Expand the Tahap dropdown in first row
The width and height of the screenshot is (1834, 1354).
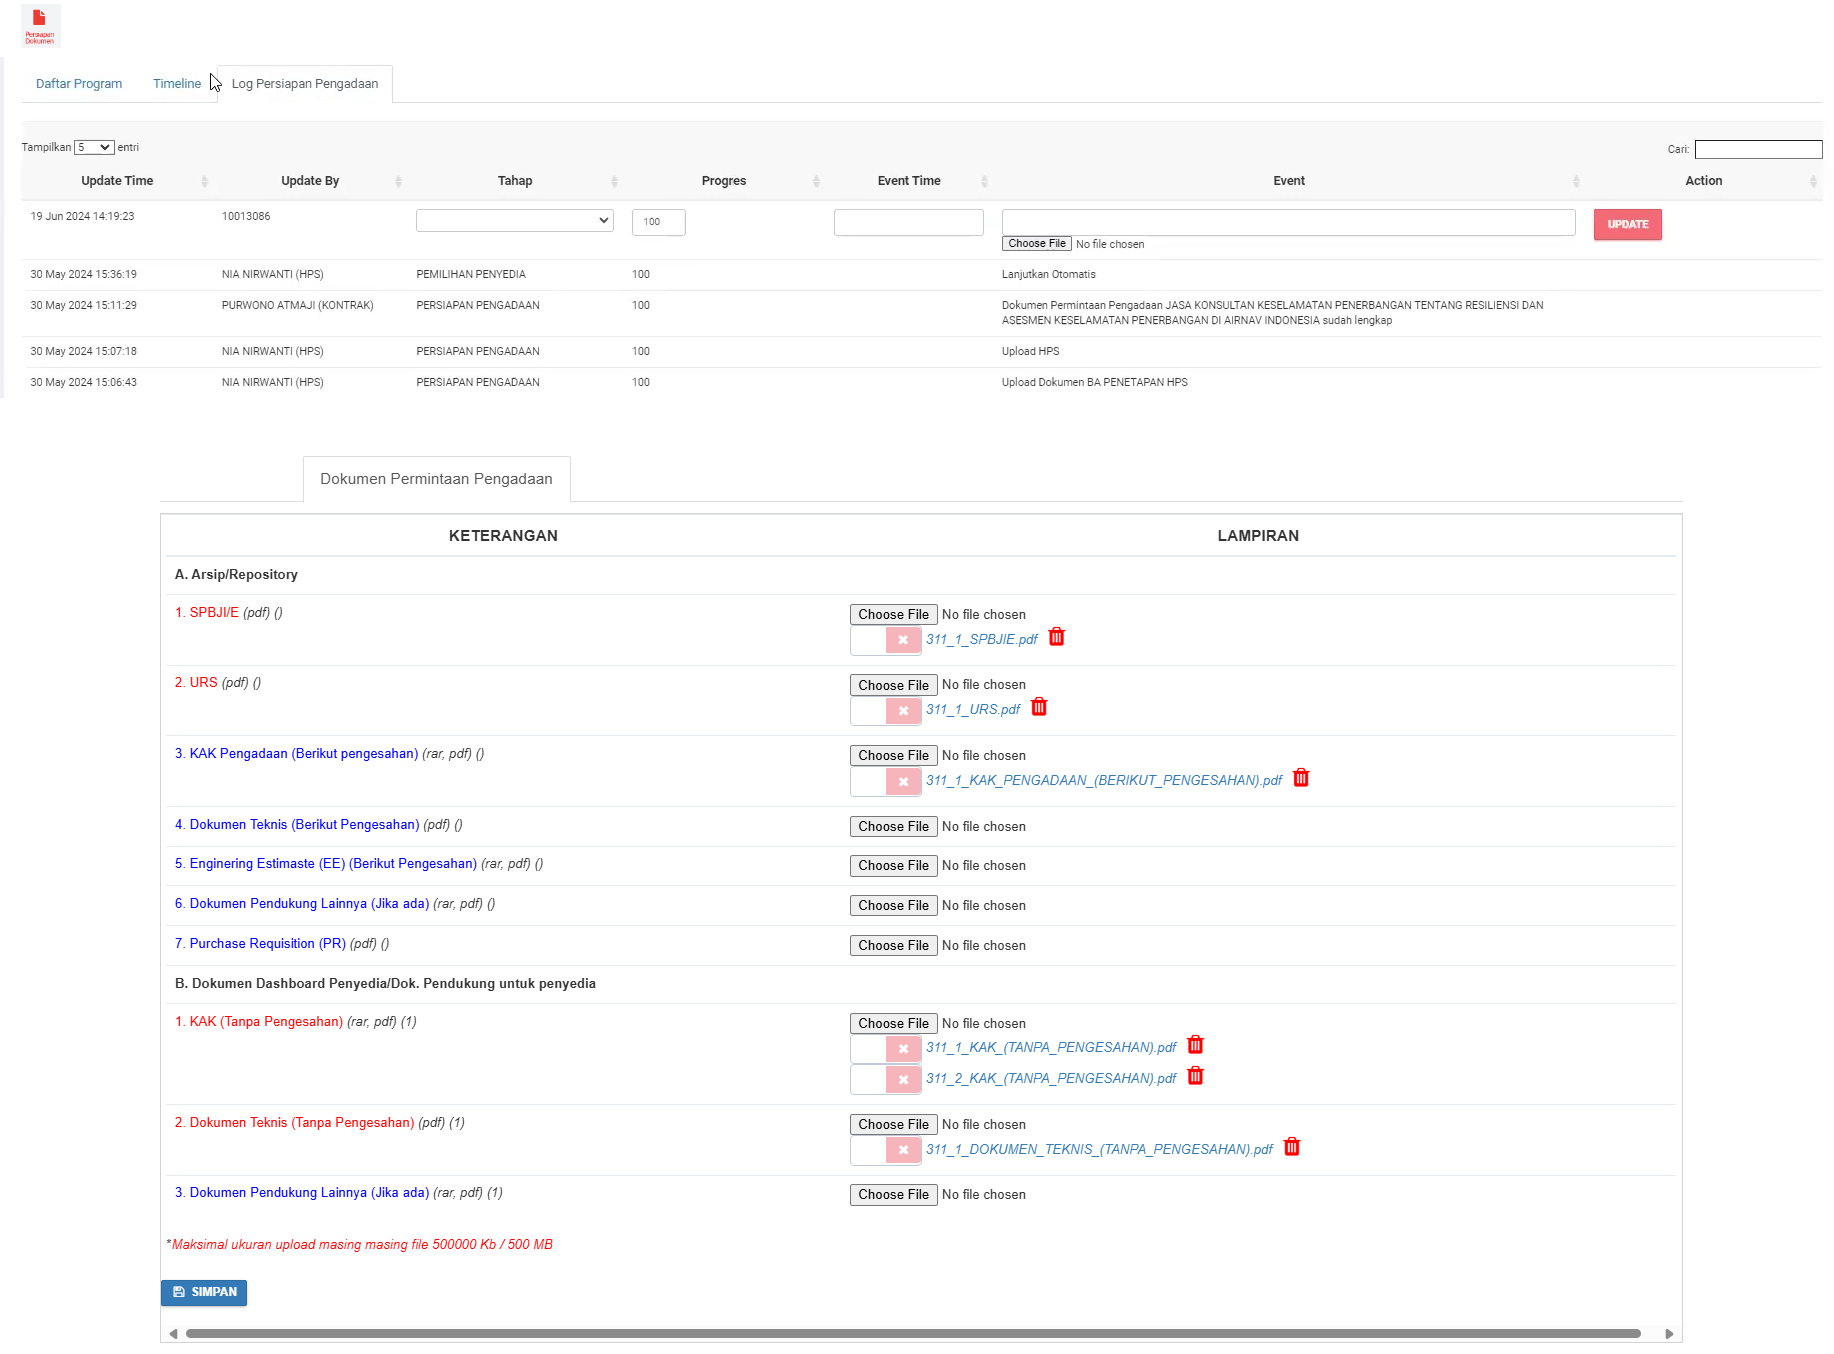point(514,220)
